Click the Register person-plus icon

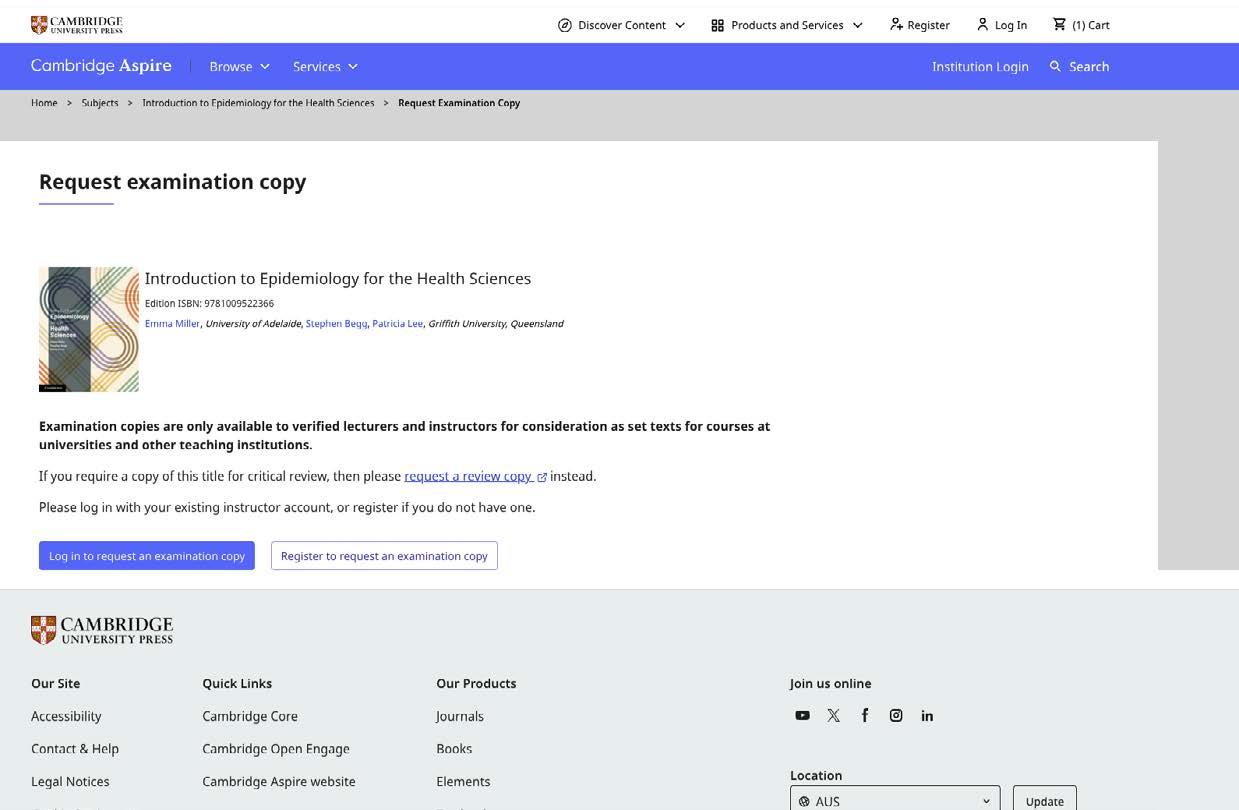click(896, 24)
